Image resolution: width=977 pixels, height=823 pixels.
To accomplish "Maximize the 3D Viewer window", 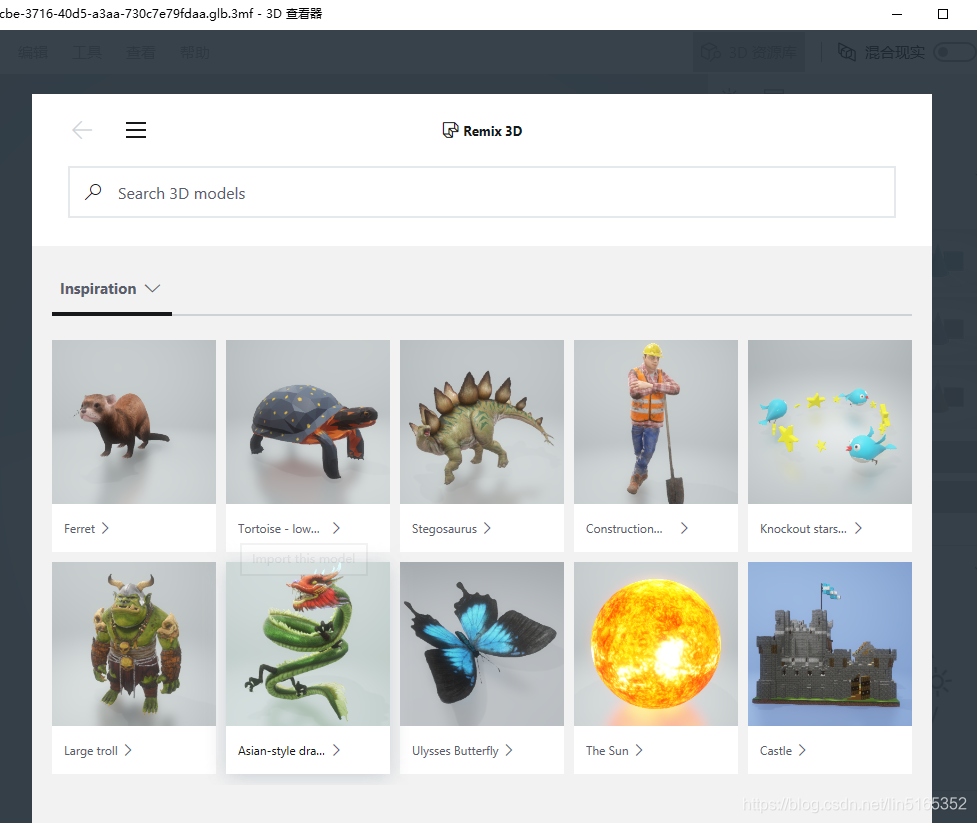I will coord(943,14).
